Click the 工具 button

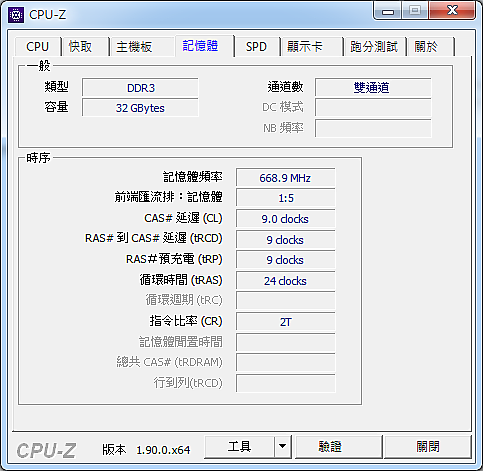[239, 447]
